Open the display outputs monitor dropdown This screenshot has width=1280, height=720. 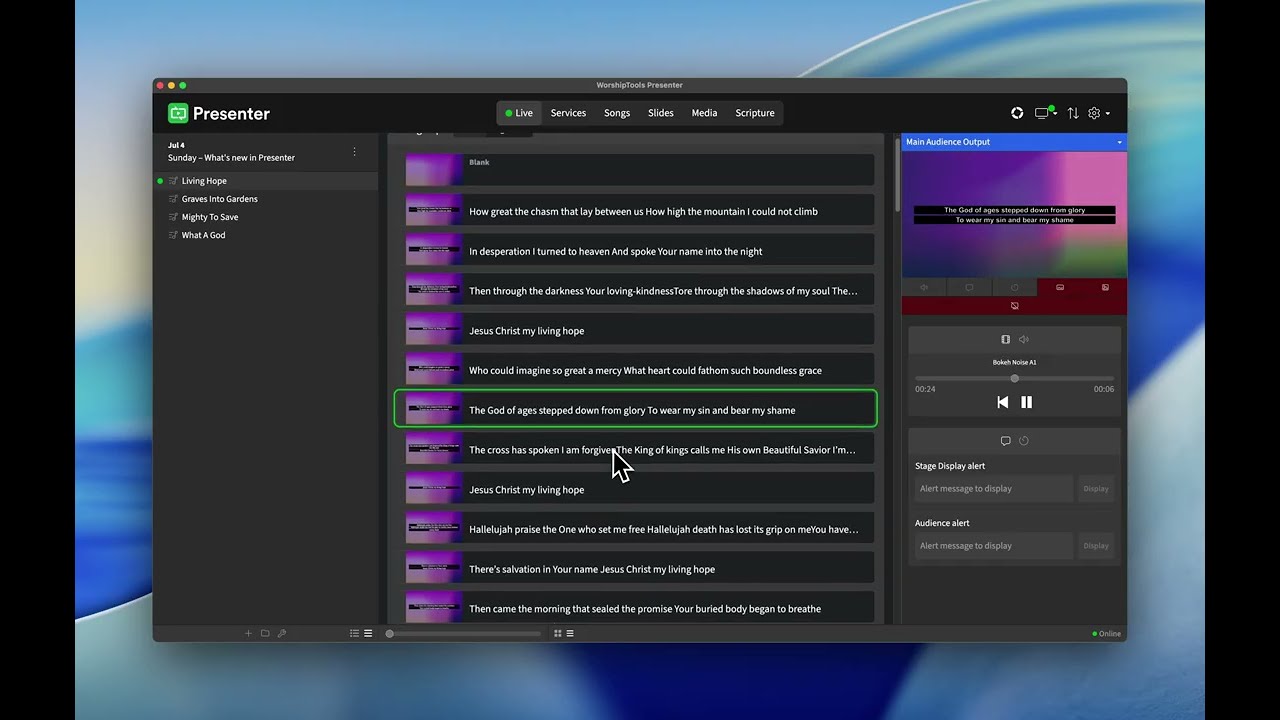pyautogui.click(x=1046, y=113)
